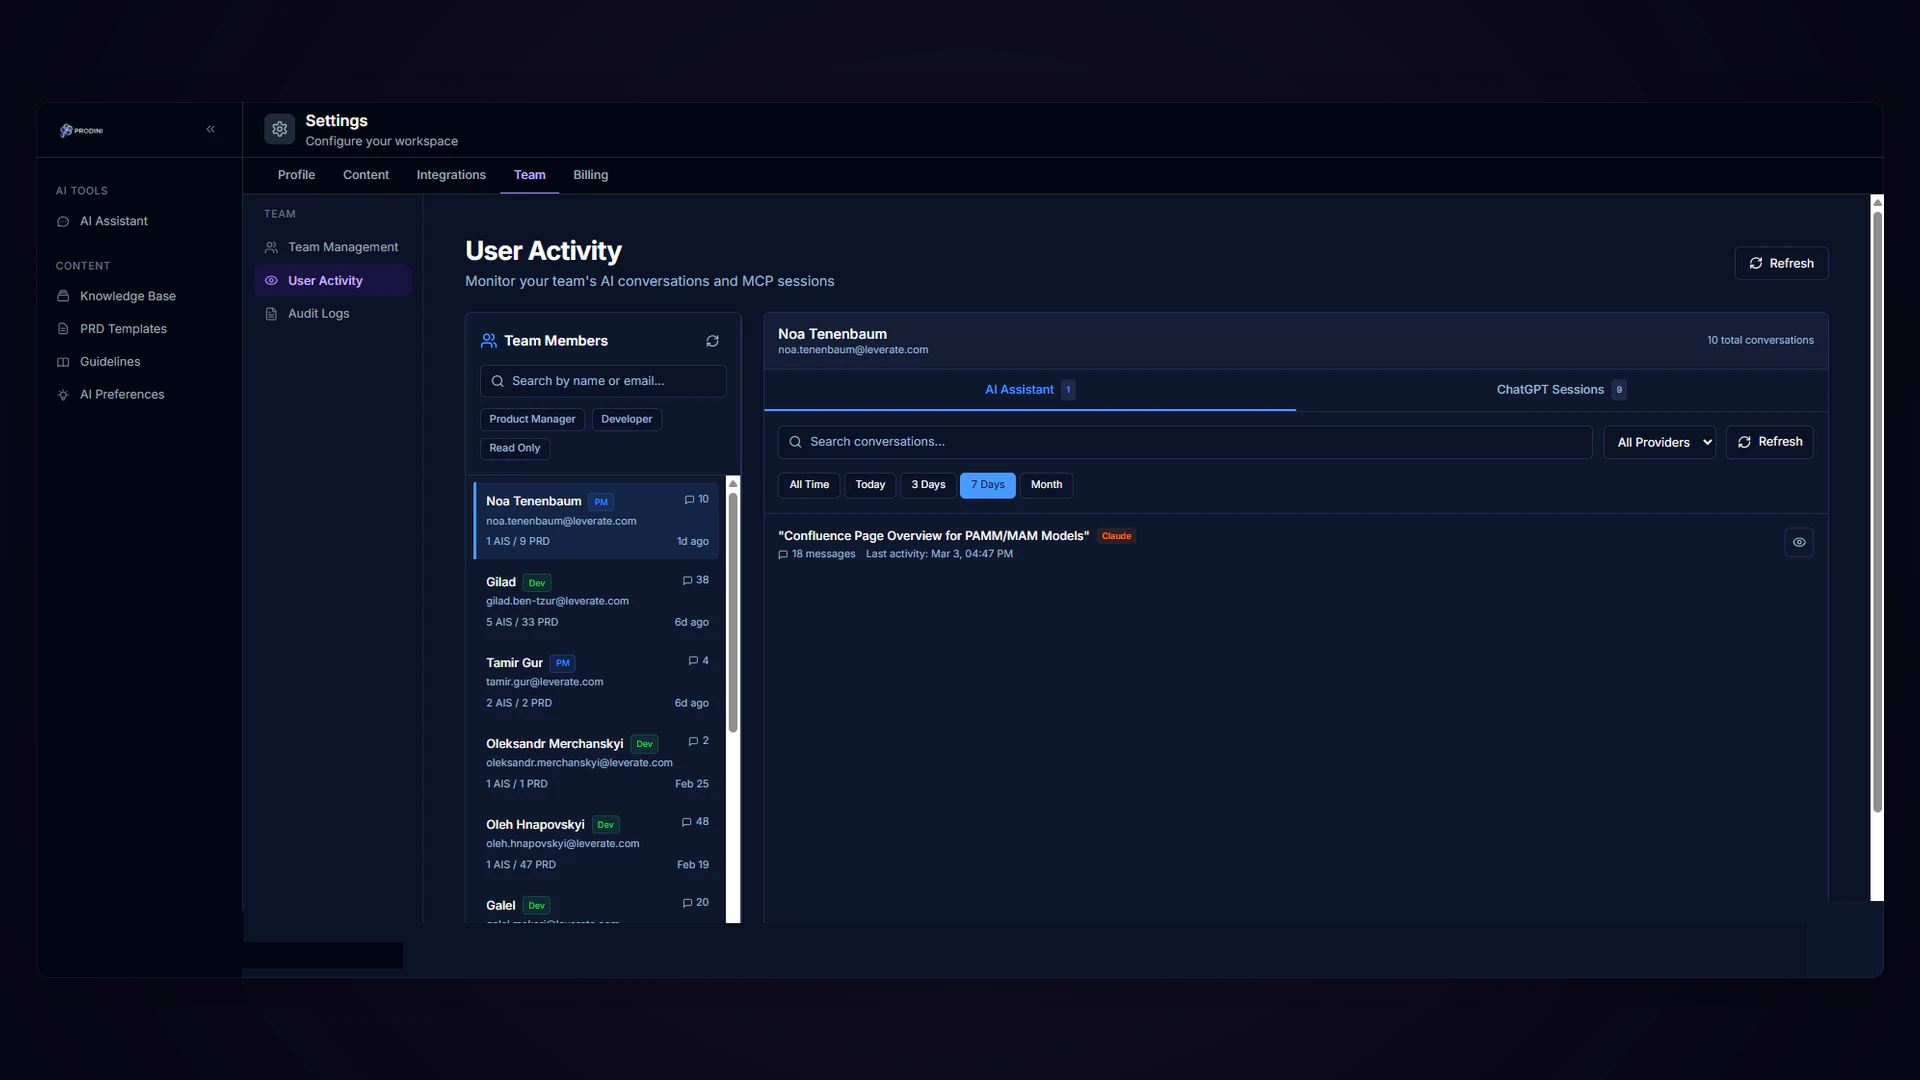Image resolution: width=1920 pixels, height=1080 pixels.
Task: Click the team members list scrollbar
Action: click(733, 612)
